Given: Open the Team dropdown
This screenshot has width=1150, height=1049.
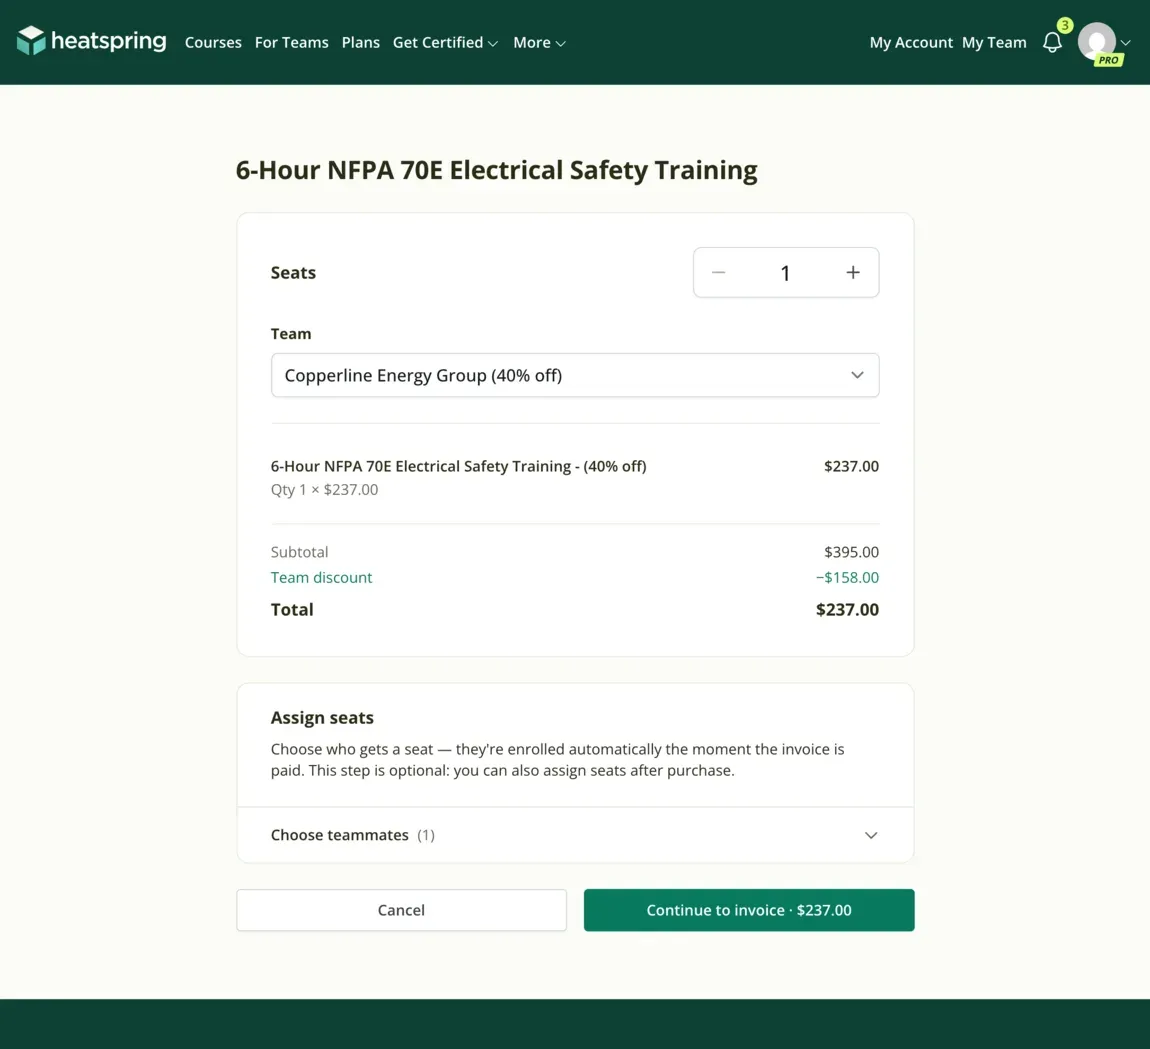Looking at the screenshot, I should click(x=575, y=376).
